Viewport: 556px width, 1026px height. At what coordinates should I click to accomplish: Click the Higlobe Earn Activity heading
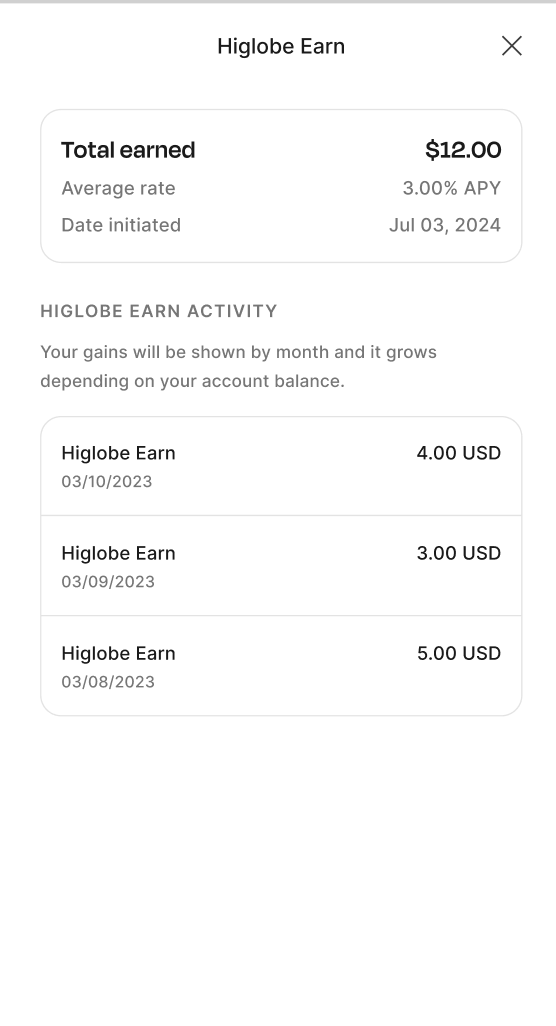point(159,311)
